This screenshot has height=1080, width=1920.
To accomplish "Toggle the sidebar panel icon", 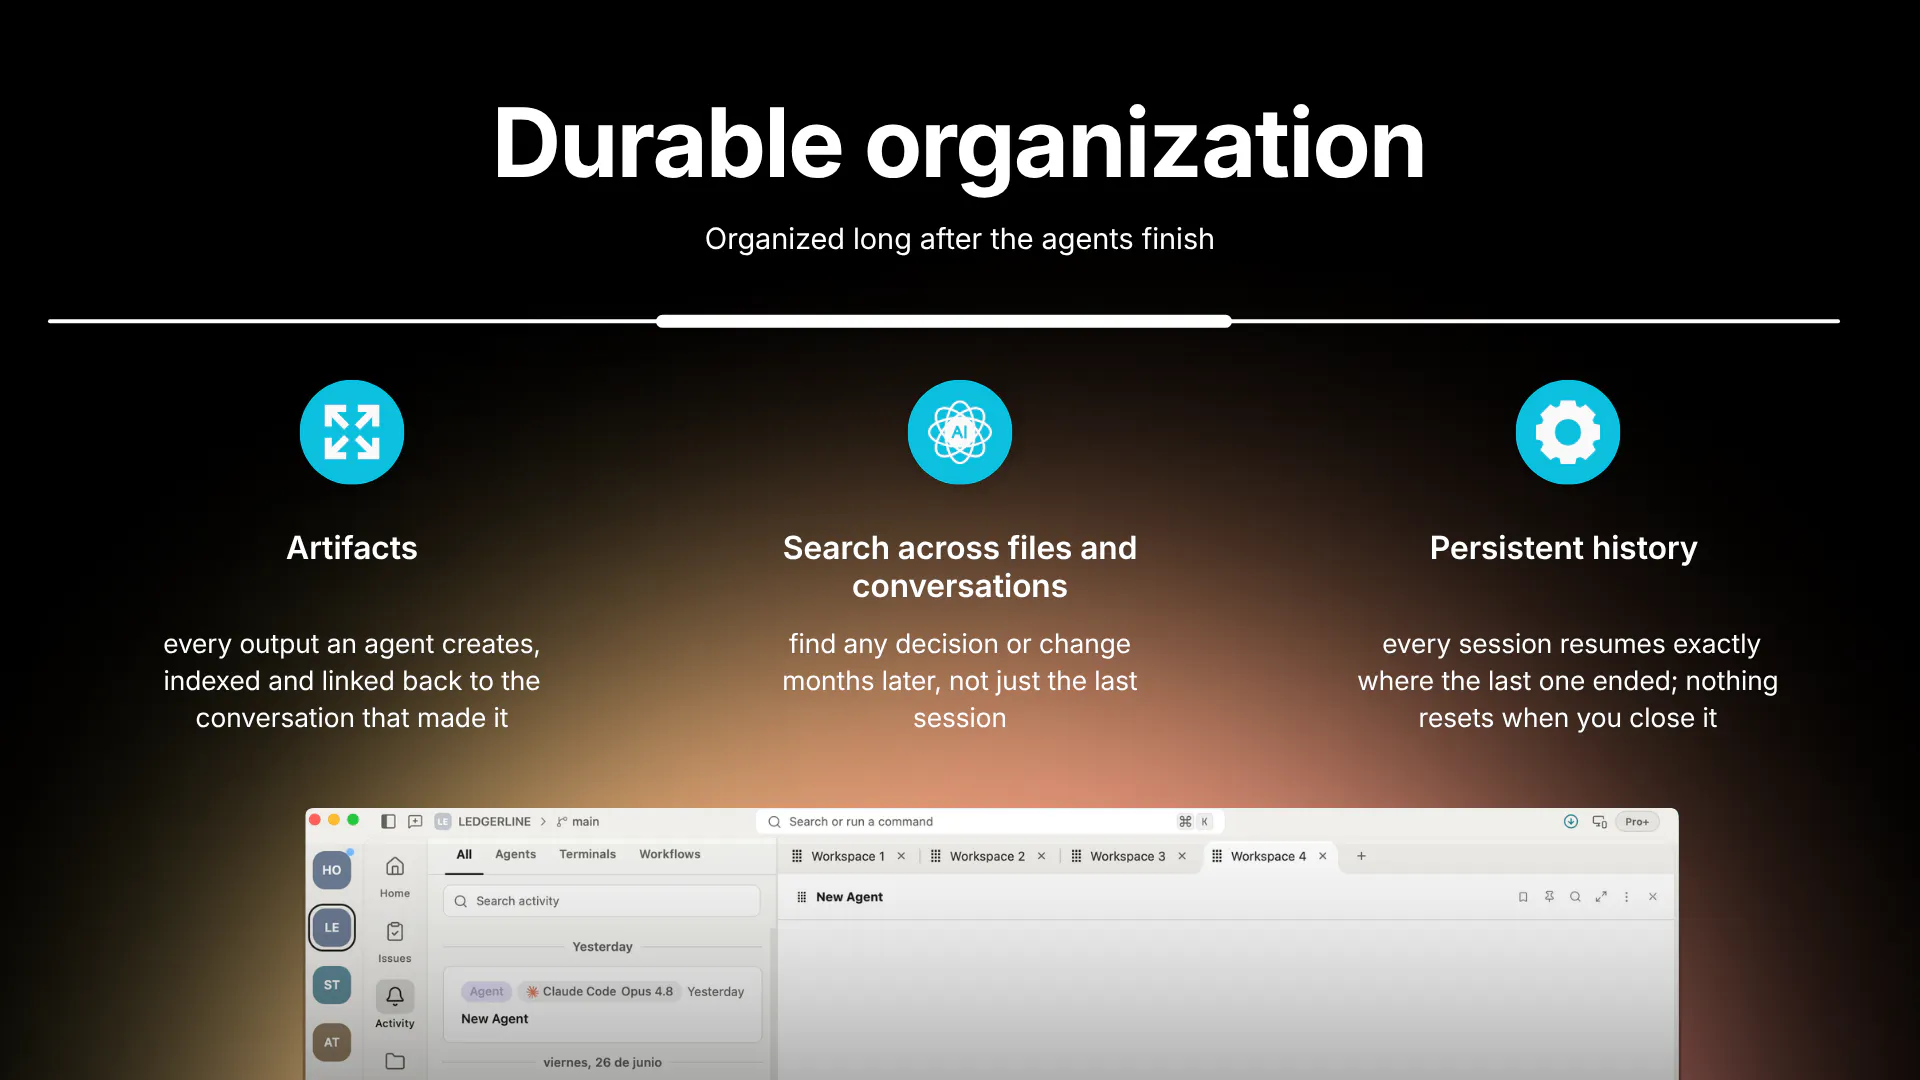I will click(x=388, y=821).
